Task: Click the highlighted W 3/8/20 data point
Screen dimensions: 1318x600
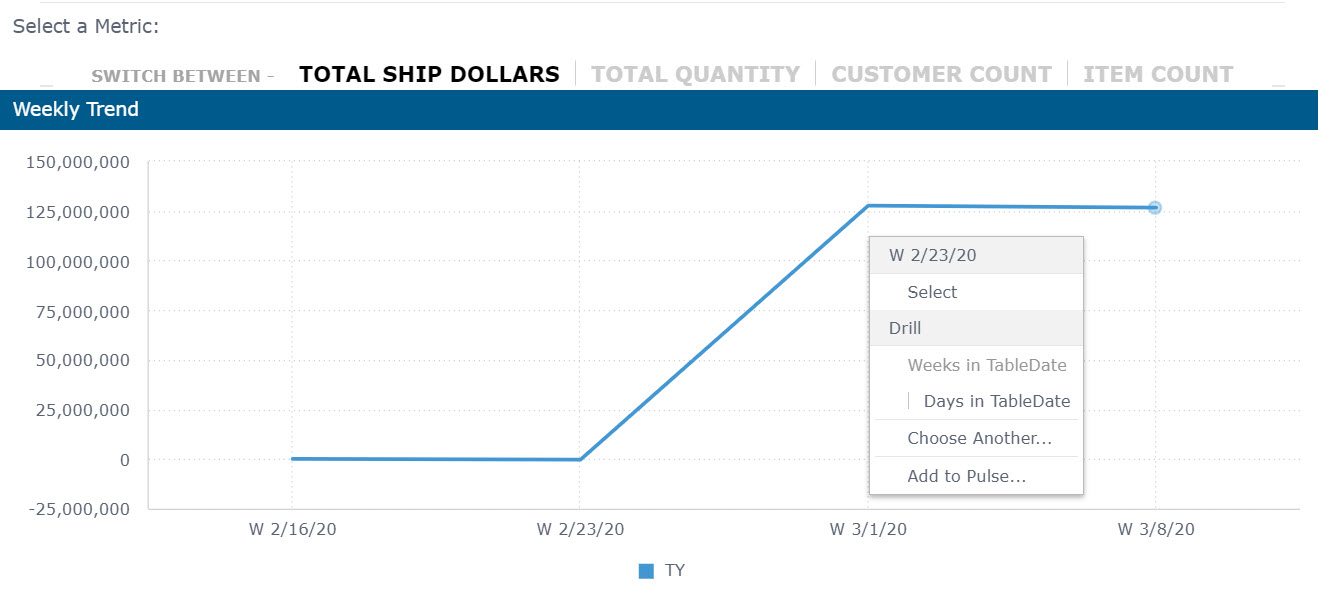Action: click(x=1155, y=208)
